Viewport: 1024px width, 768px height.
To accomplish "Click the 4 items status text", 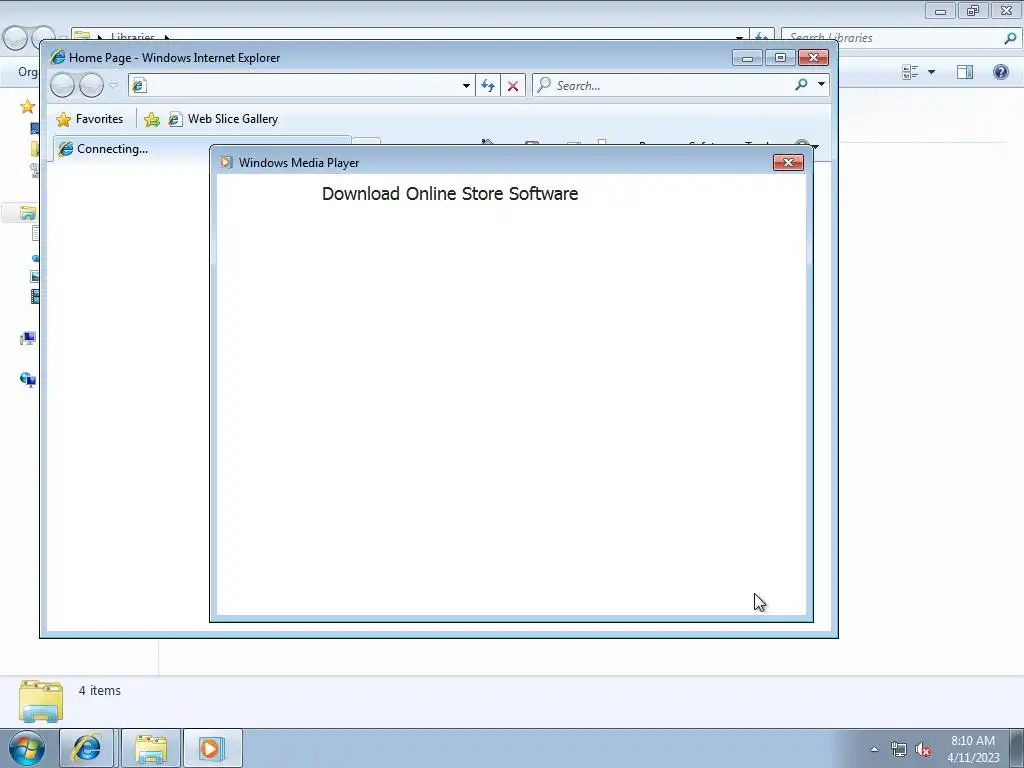I will tap(100, 690).
